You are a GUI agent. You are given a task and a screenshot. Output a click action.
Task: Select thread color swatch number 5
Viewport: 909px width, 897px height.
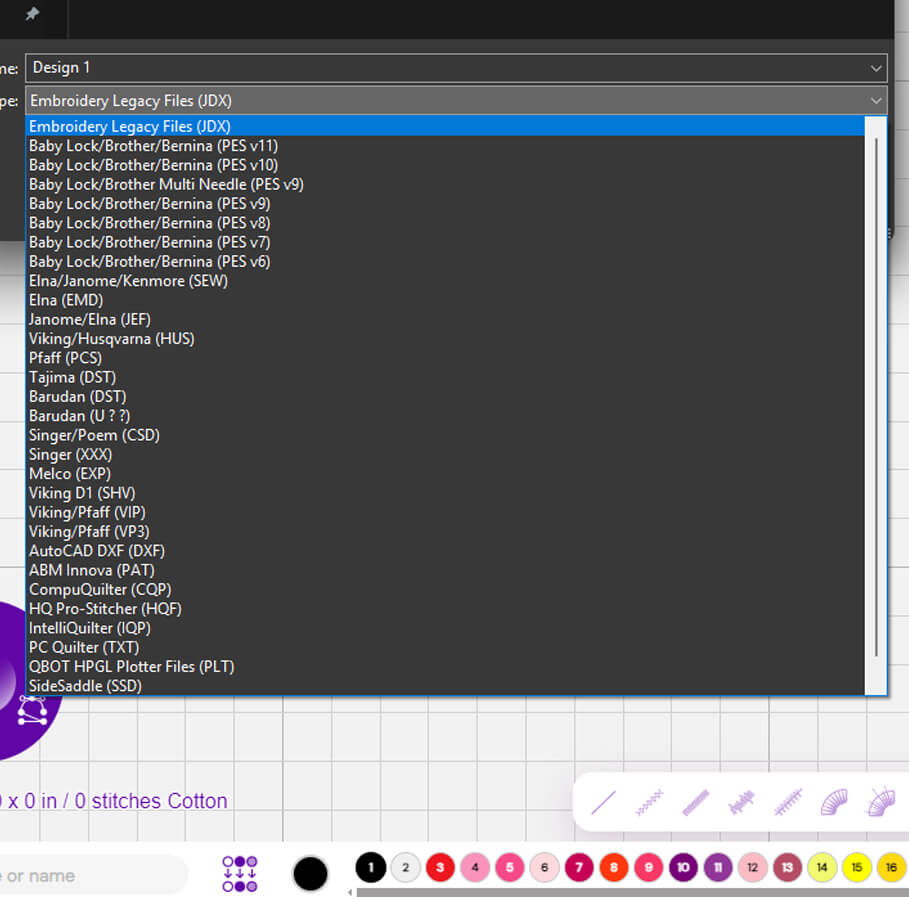click(x=509, y=867)
